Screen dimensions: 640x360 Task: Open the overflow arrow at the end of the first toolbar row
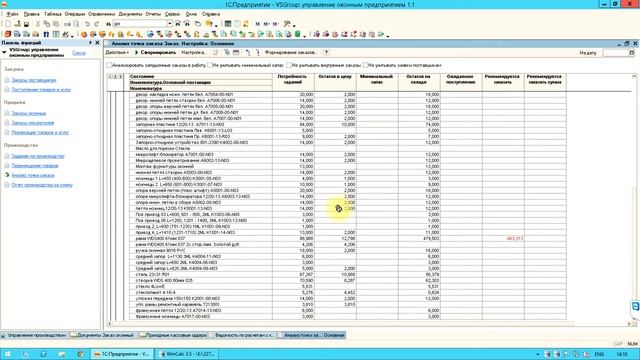point(294,26)
